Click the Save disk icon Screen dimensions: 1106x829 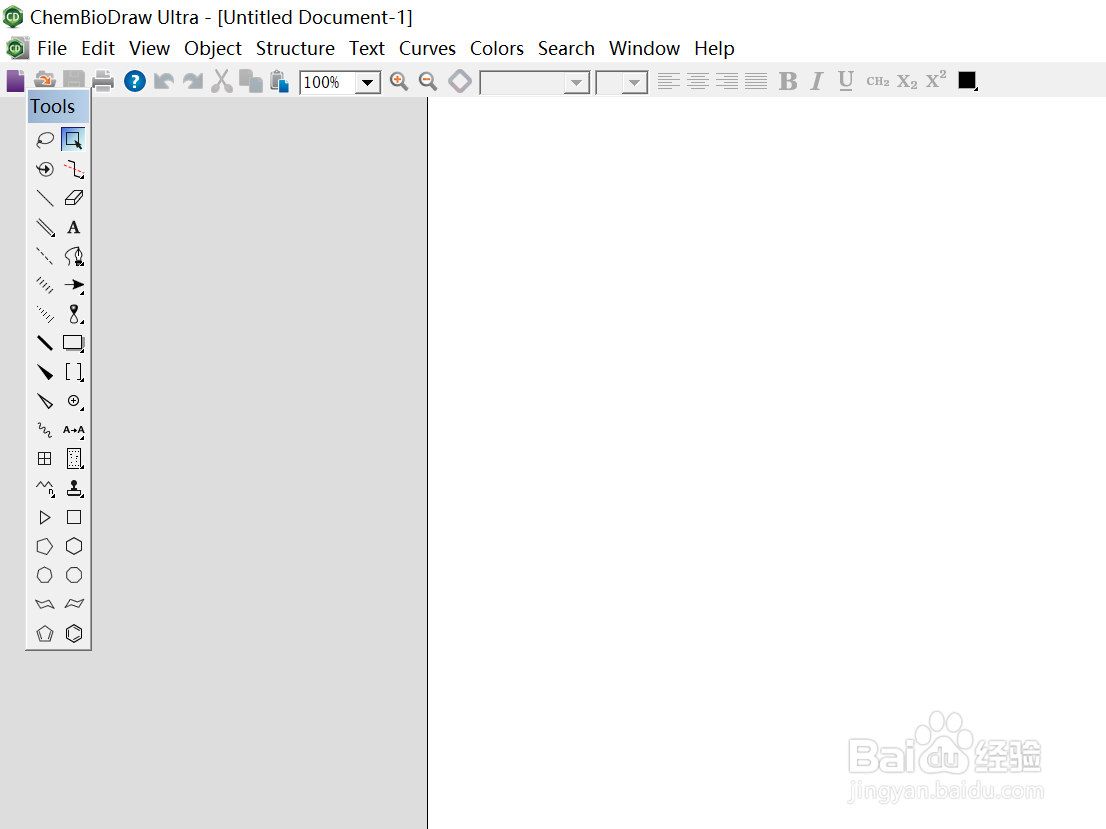[73, 81]
